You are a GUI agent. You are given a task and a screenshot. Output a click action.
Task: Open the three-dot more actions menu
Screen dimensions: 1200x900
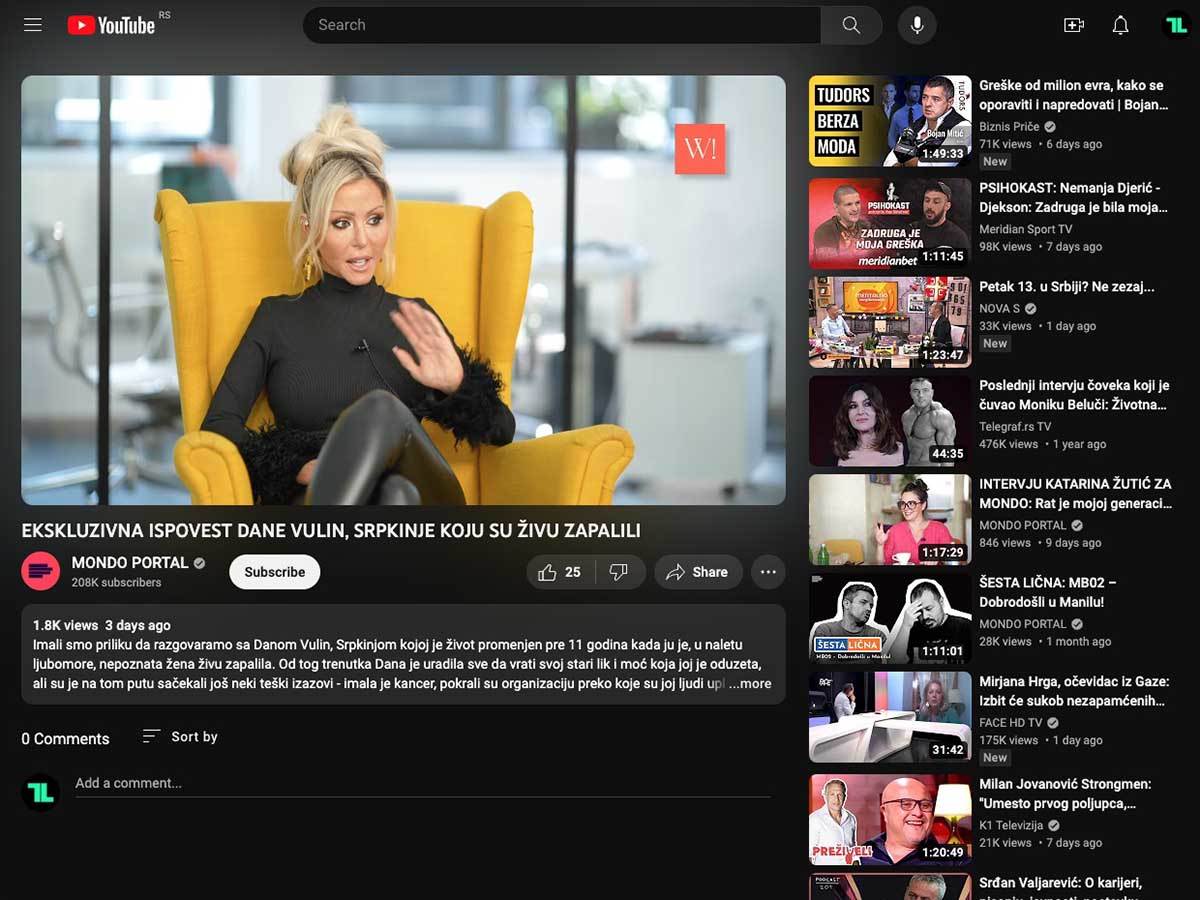[x=768, y=571]
